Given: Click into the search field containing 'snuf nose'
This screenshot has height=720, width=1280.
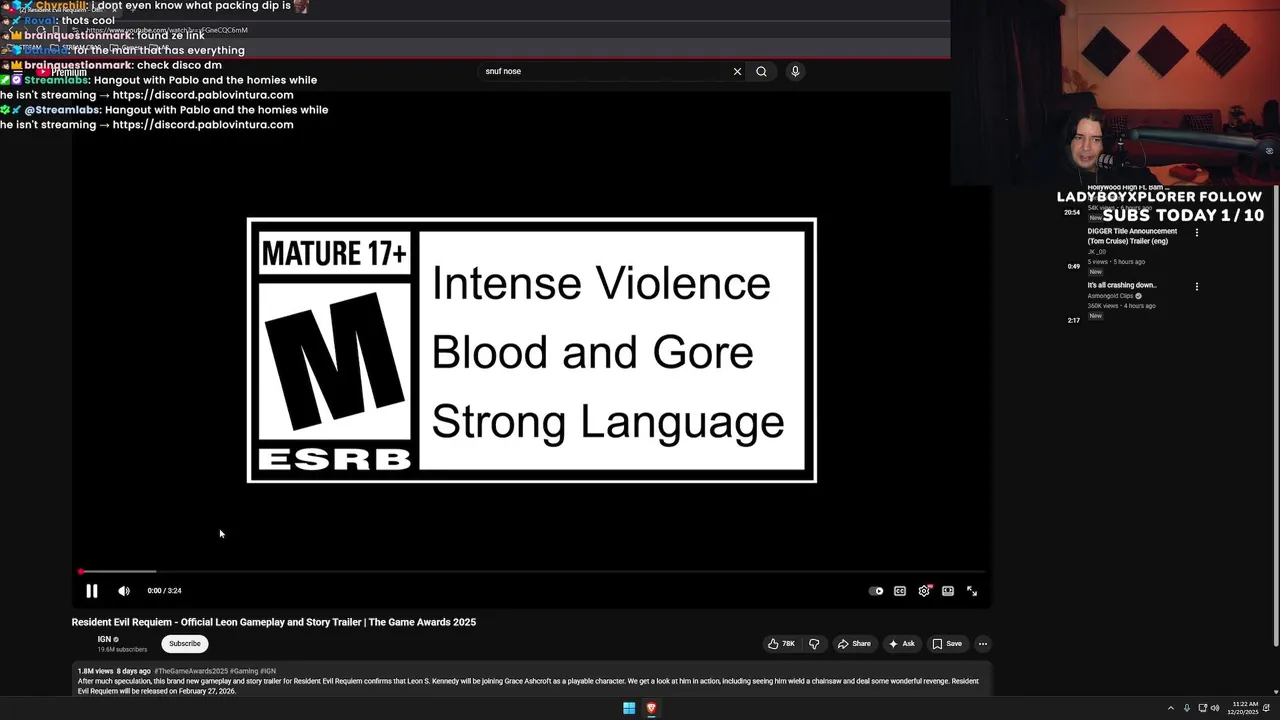Looking at the screenshot, I should (x=605, y=71).
